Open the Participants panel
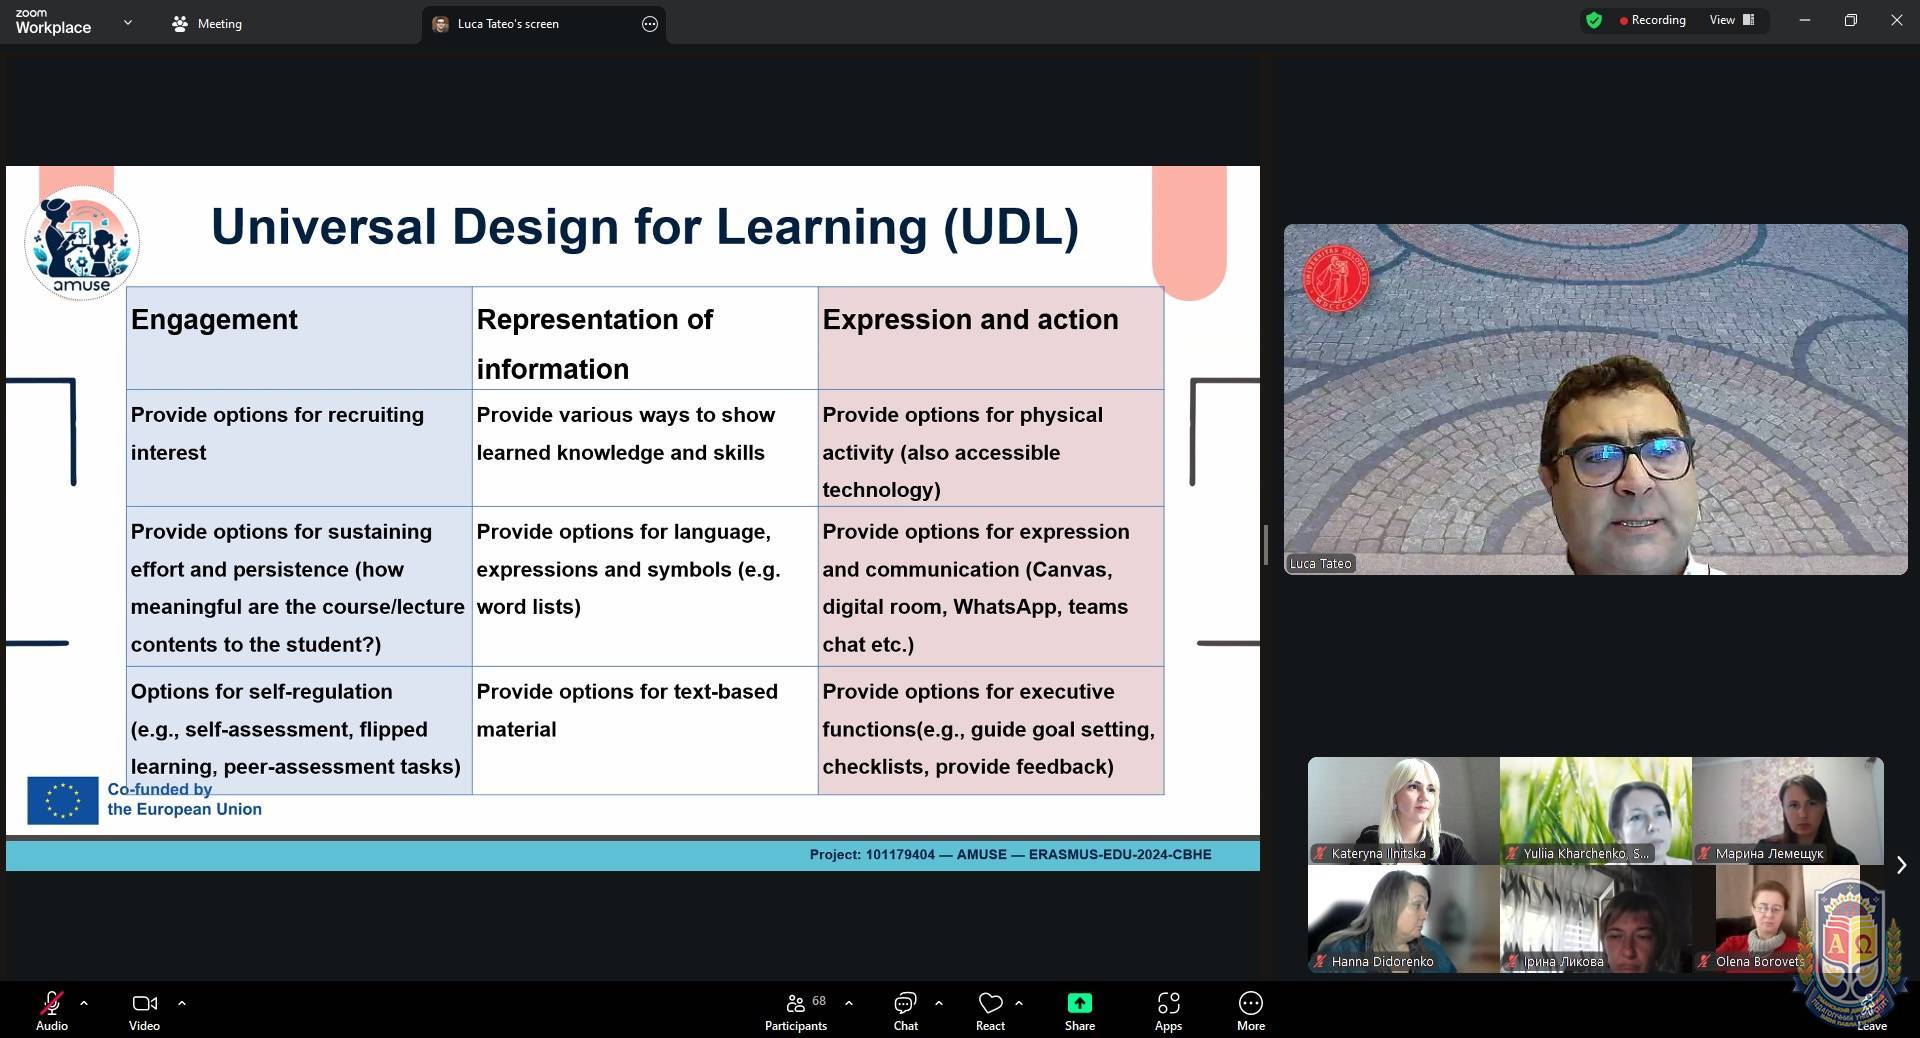This screenshot has width=1920, height=1038. tap(796, 1009)
